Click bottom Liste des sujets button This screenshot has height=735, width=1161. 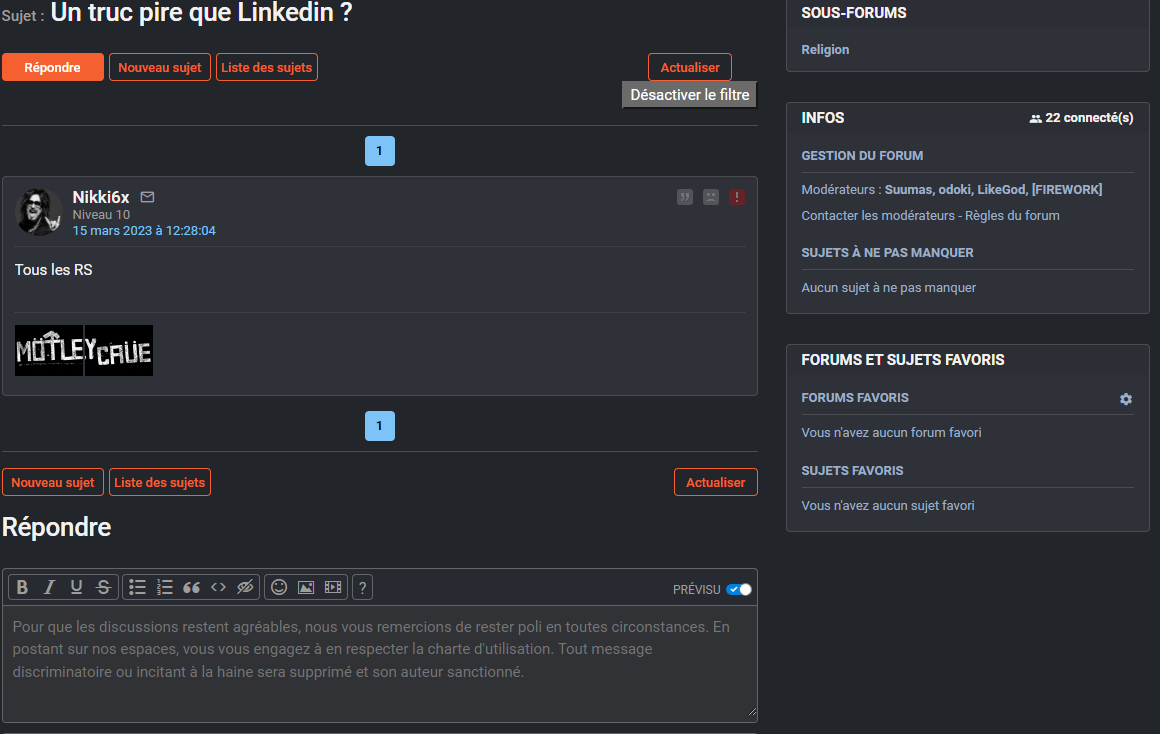point(160,483)
